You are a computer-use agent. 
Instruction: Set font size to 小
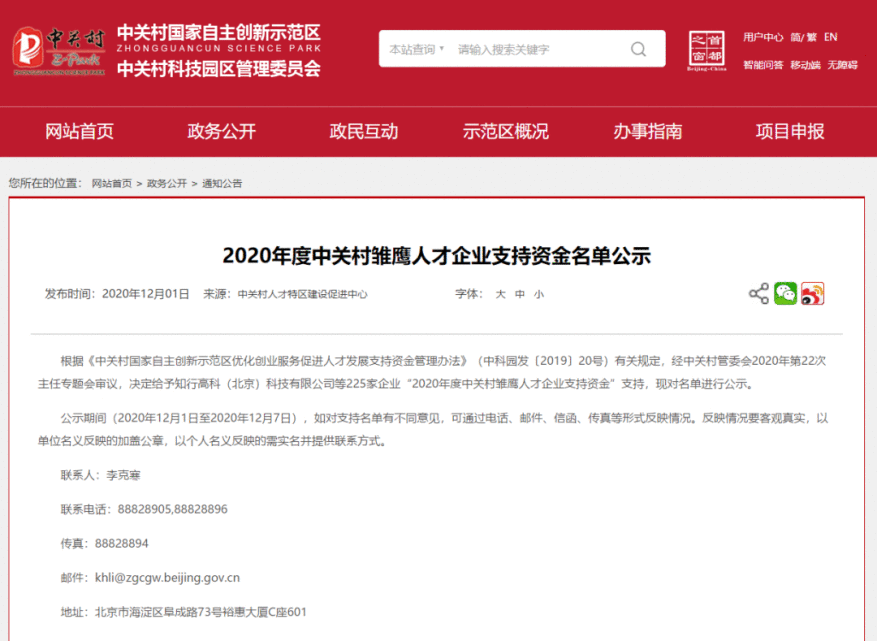point(539,294)
